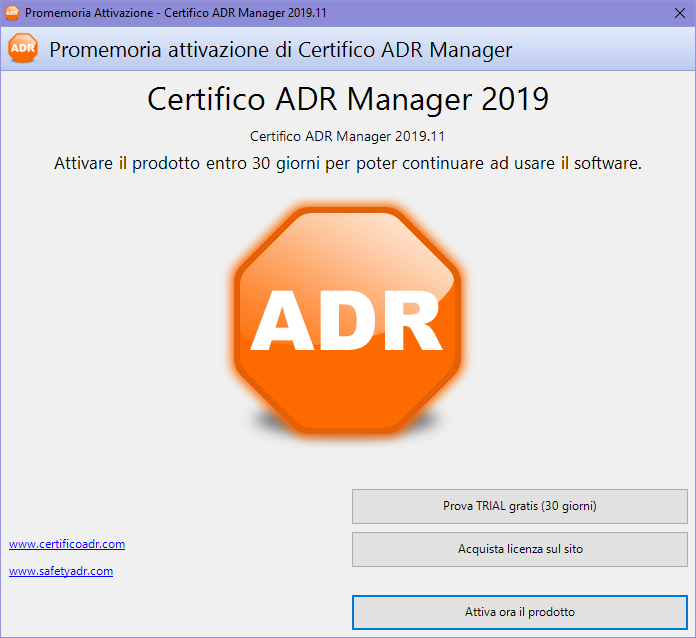The image size is (696, 638).
Task: Start the free 30-day TRIAL
Action: [x=520, y=506]
